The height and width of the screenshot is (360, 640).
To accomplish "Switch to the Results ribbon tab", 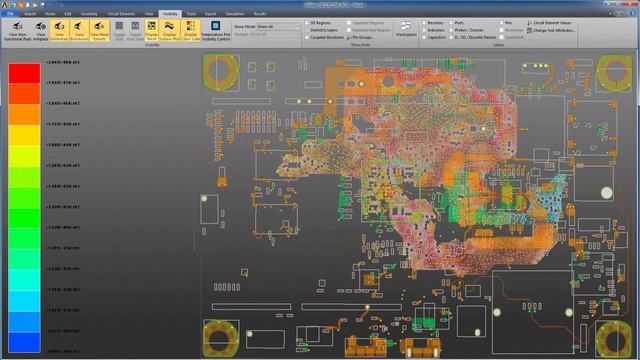I will click(x=260, y=13).
